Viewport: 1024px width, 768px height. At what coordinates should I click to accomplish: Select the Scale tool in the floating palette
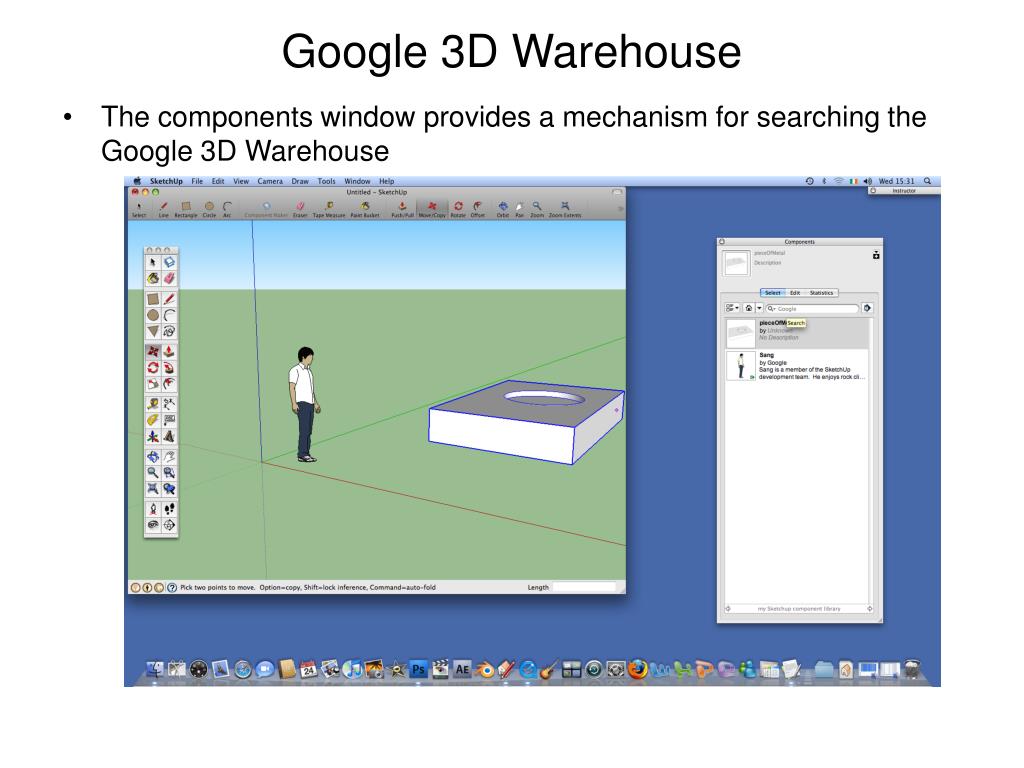click(153, 384)
